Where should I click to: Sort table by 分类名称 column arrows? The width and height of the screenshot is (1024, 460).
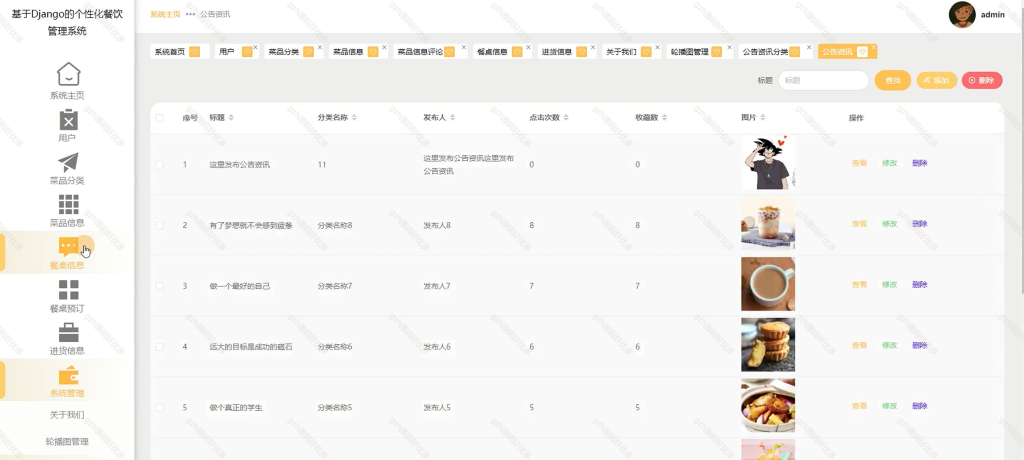coord(355,118)
